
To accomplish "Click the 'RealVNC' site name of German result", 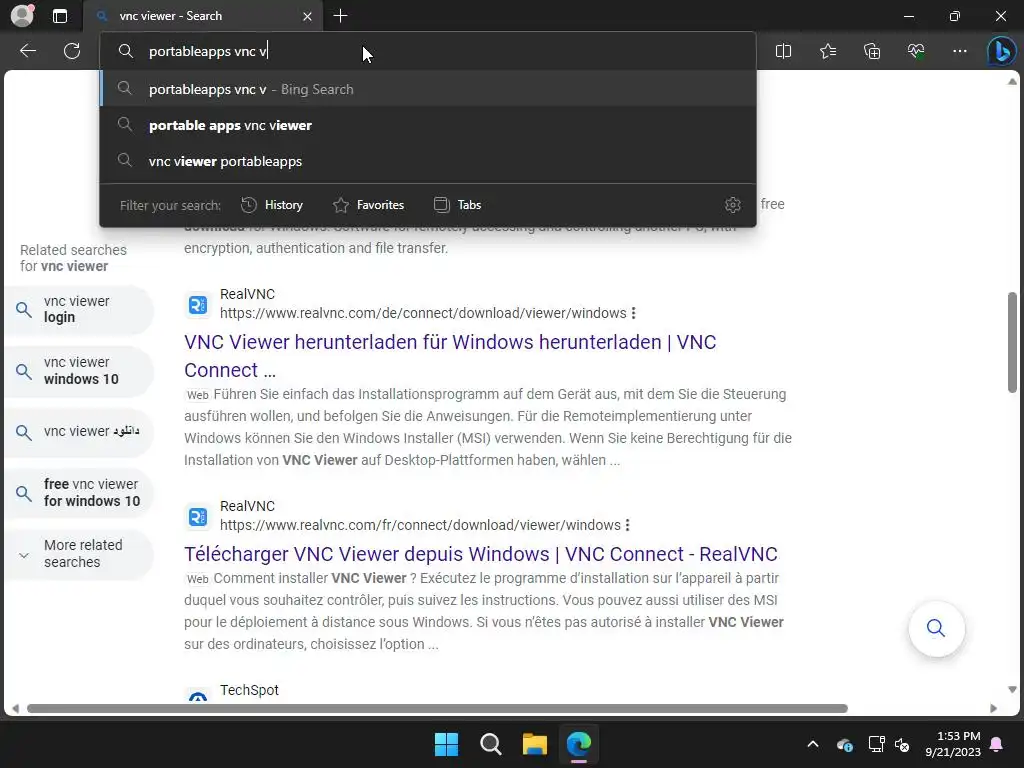I will (248, 295).
